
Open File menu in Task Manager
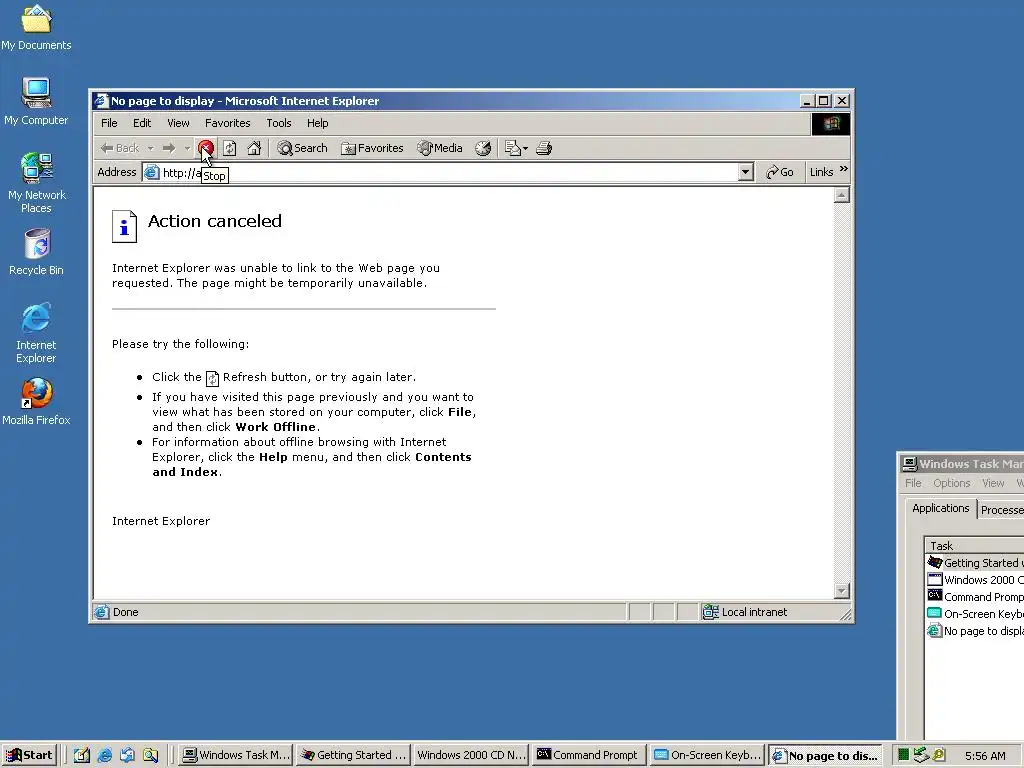pyautogui.click(x=913, y=483)
